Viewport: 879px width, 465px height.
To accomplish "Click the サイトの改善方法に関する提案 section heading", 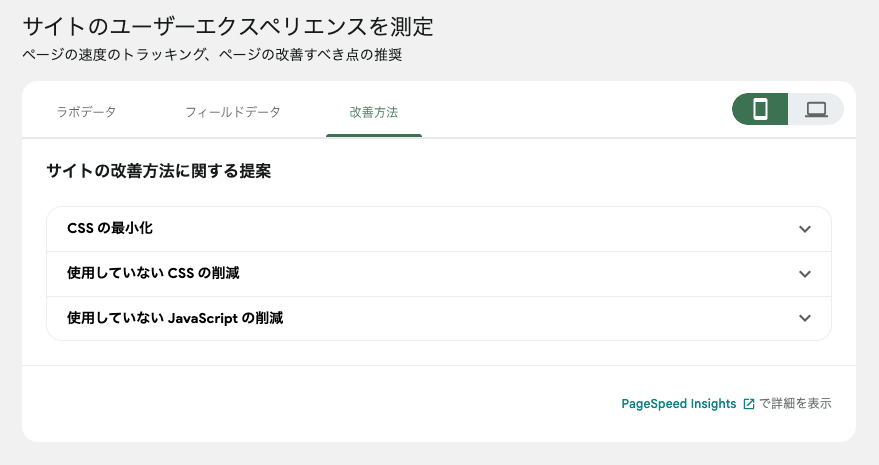I will [x=158, y=171].
